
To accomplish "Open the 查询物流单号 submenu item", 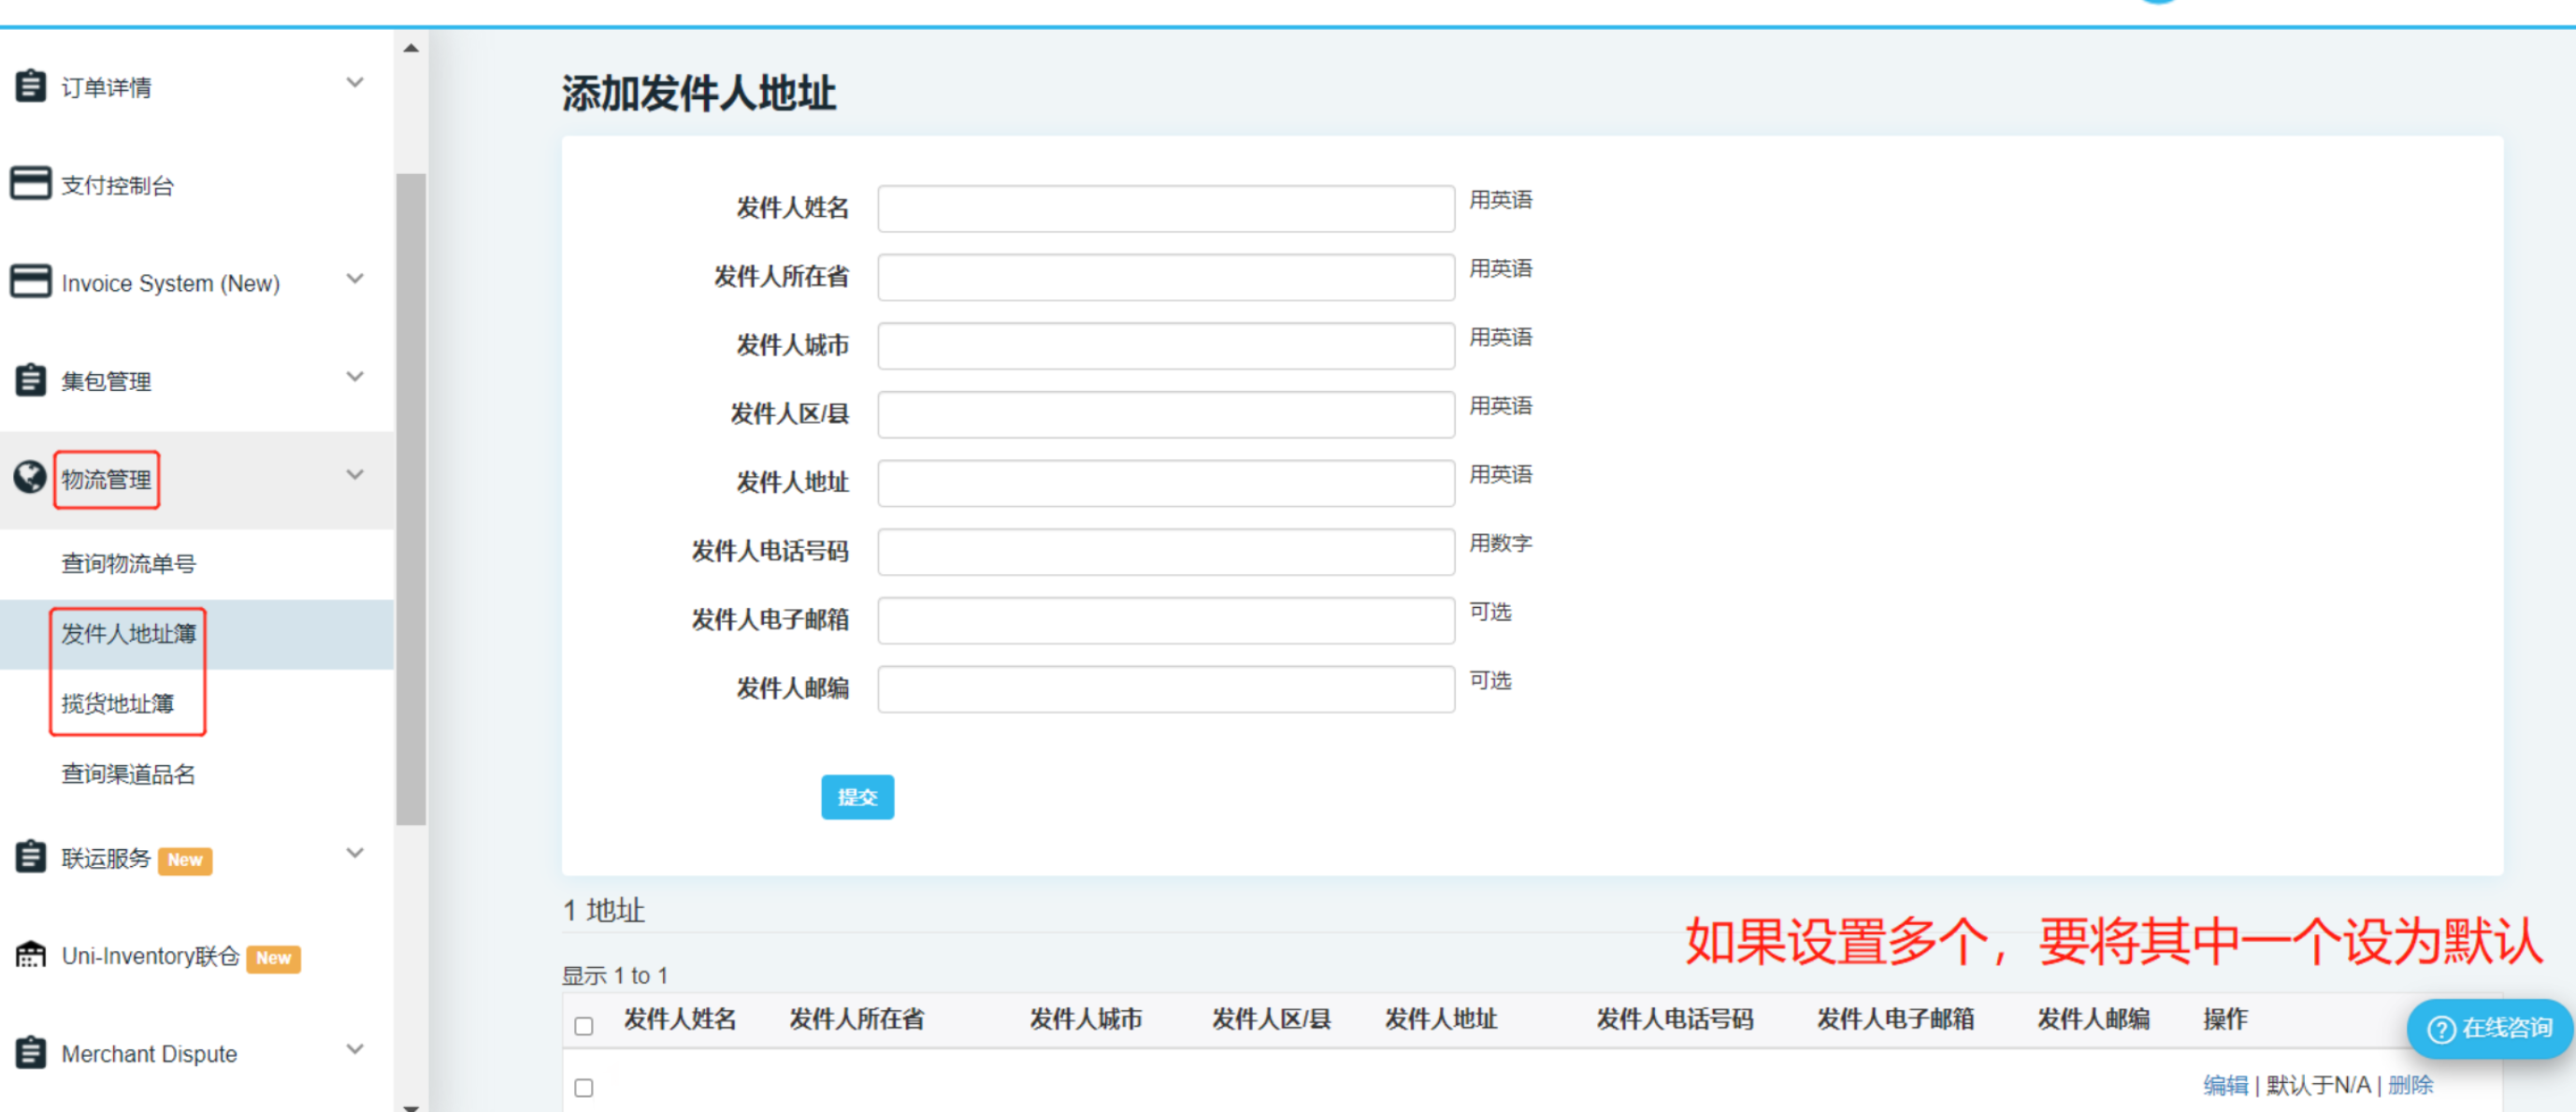I will point(128,564).
